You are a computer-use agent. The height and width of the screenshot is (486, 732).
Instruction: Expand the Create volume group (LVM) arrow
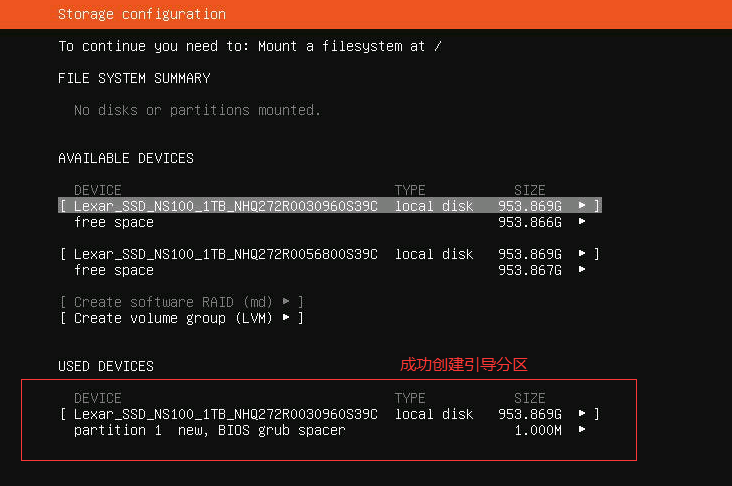287,318
